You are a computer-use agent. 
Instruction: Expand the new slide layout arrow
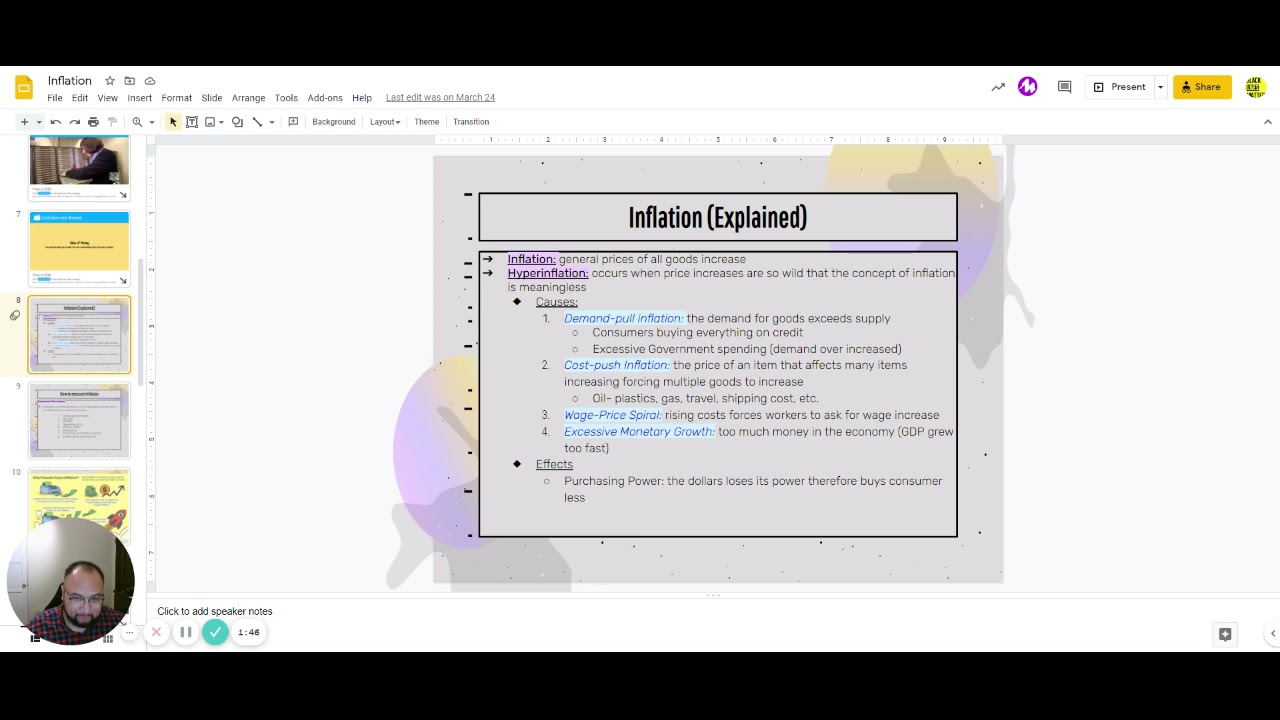pos(39,122)
